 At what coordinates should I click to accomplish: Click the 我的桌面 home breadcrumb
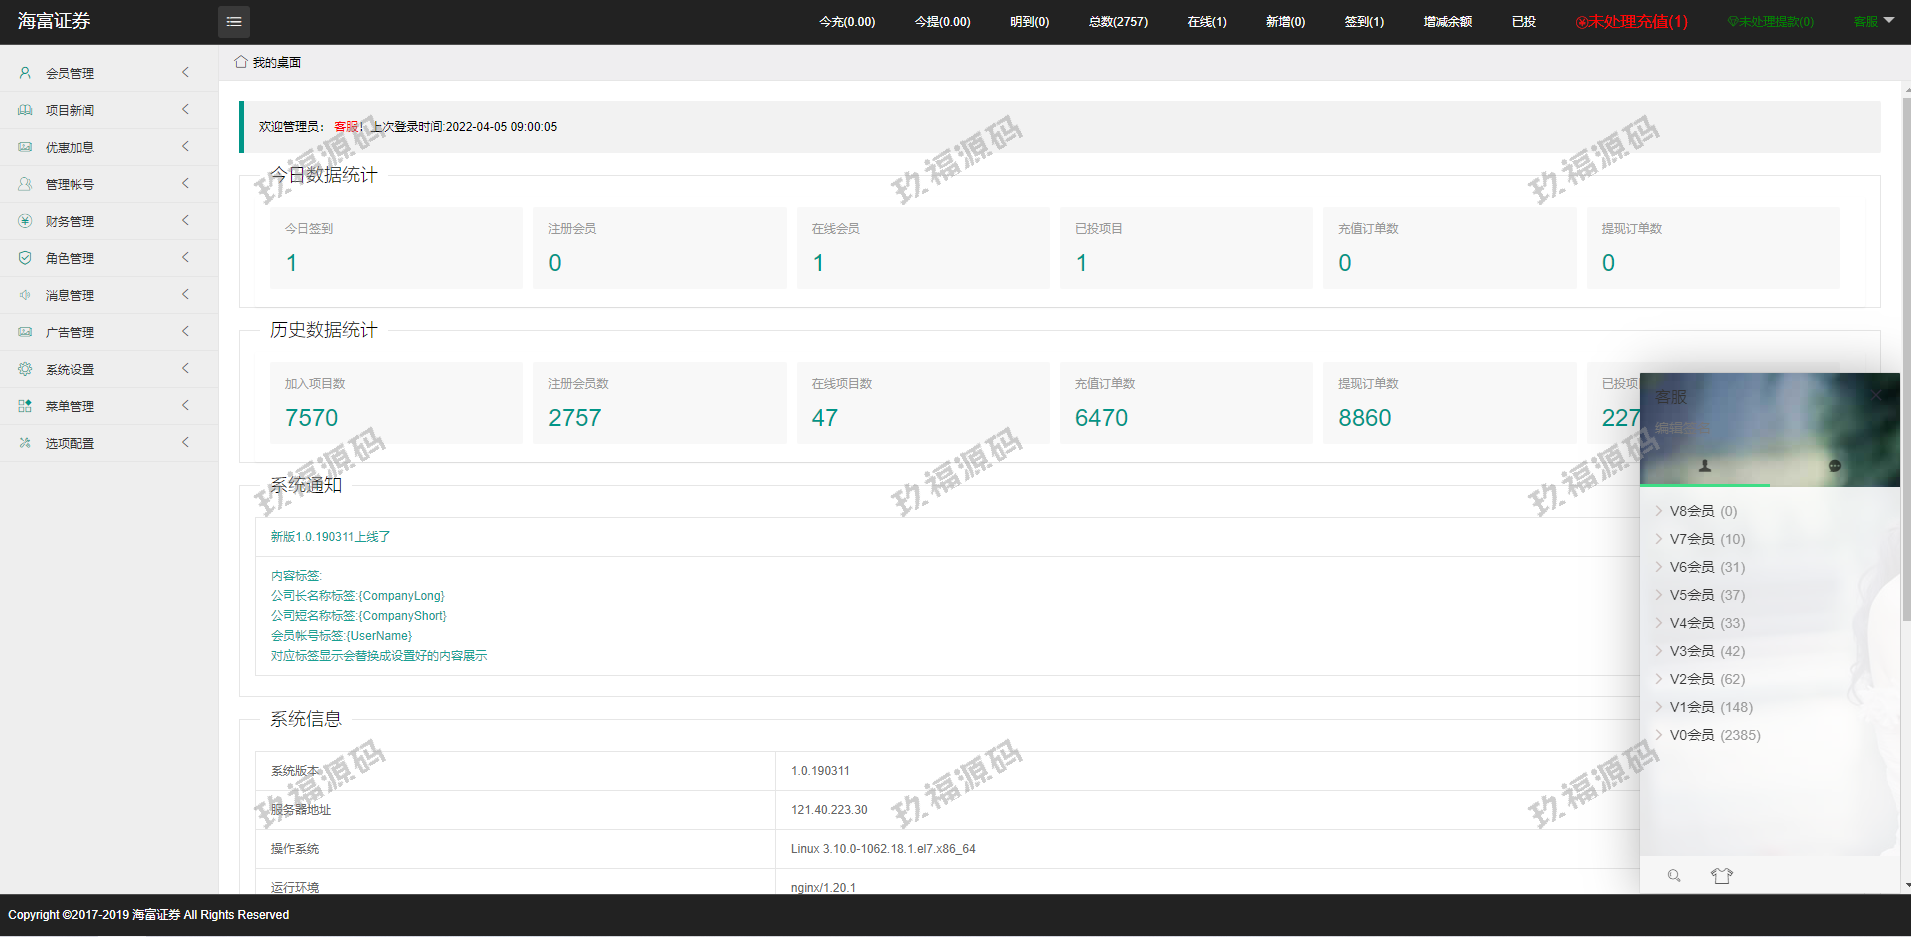point(268,63)
